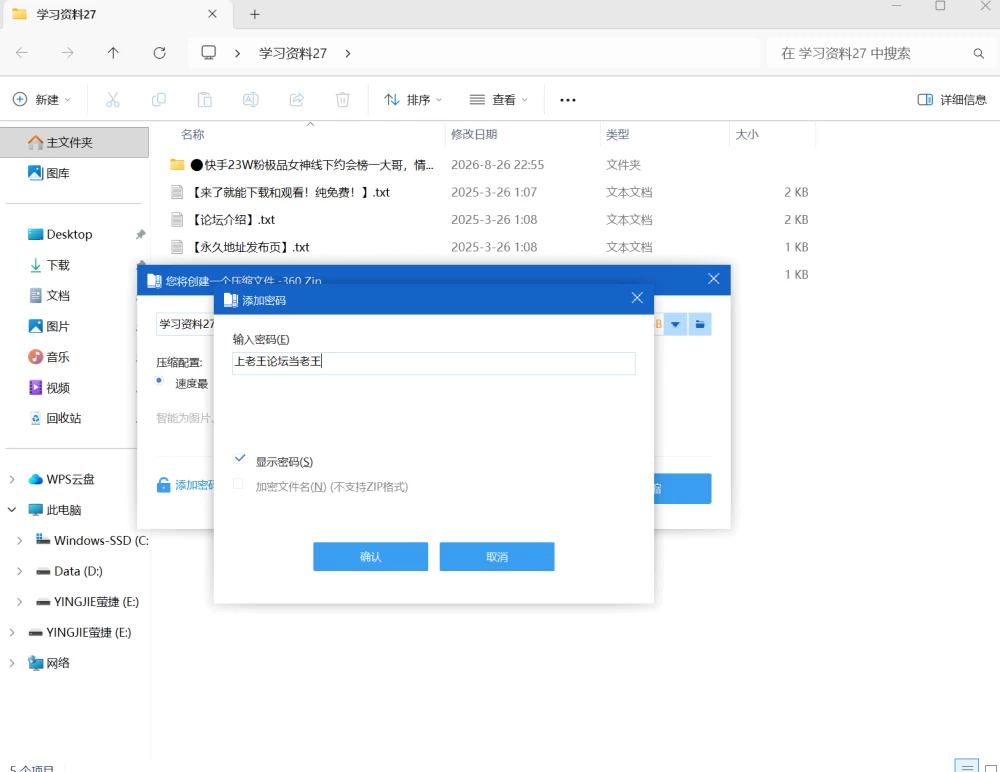Expand the chevron after 学习资料27 breadcrumb
This screenshot has width=1000, height=772.
(348, 53)
